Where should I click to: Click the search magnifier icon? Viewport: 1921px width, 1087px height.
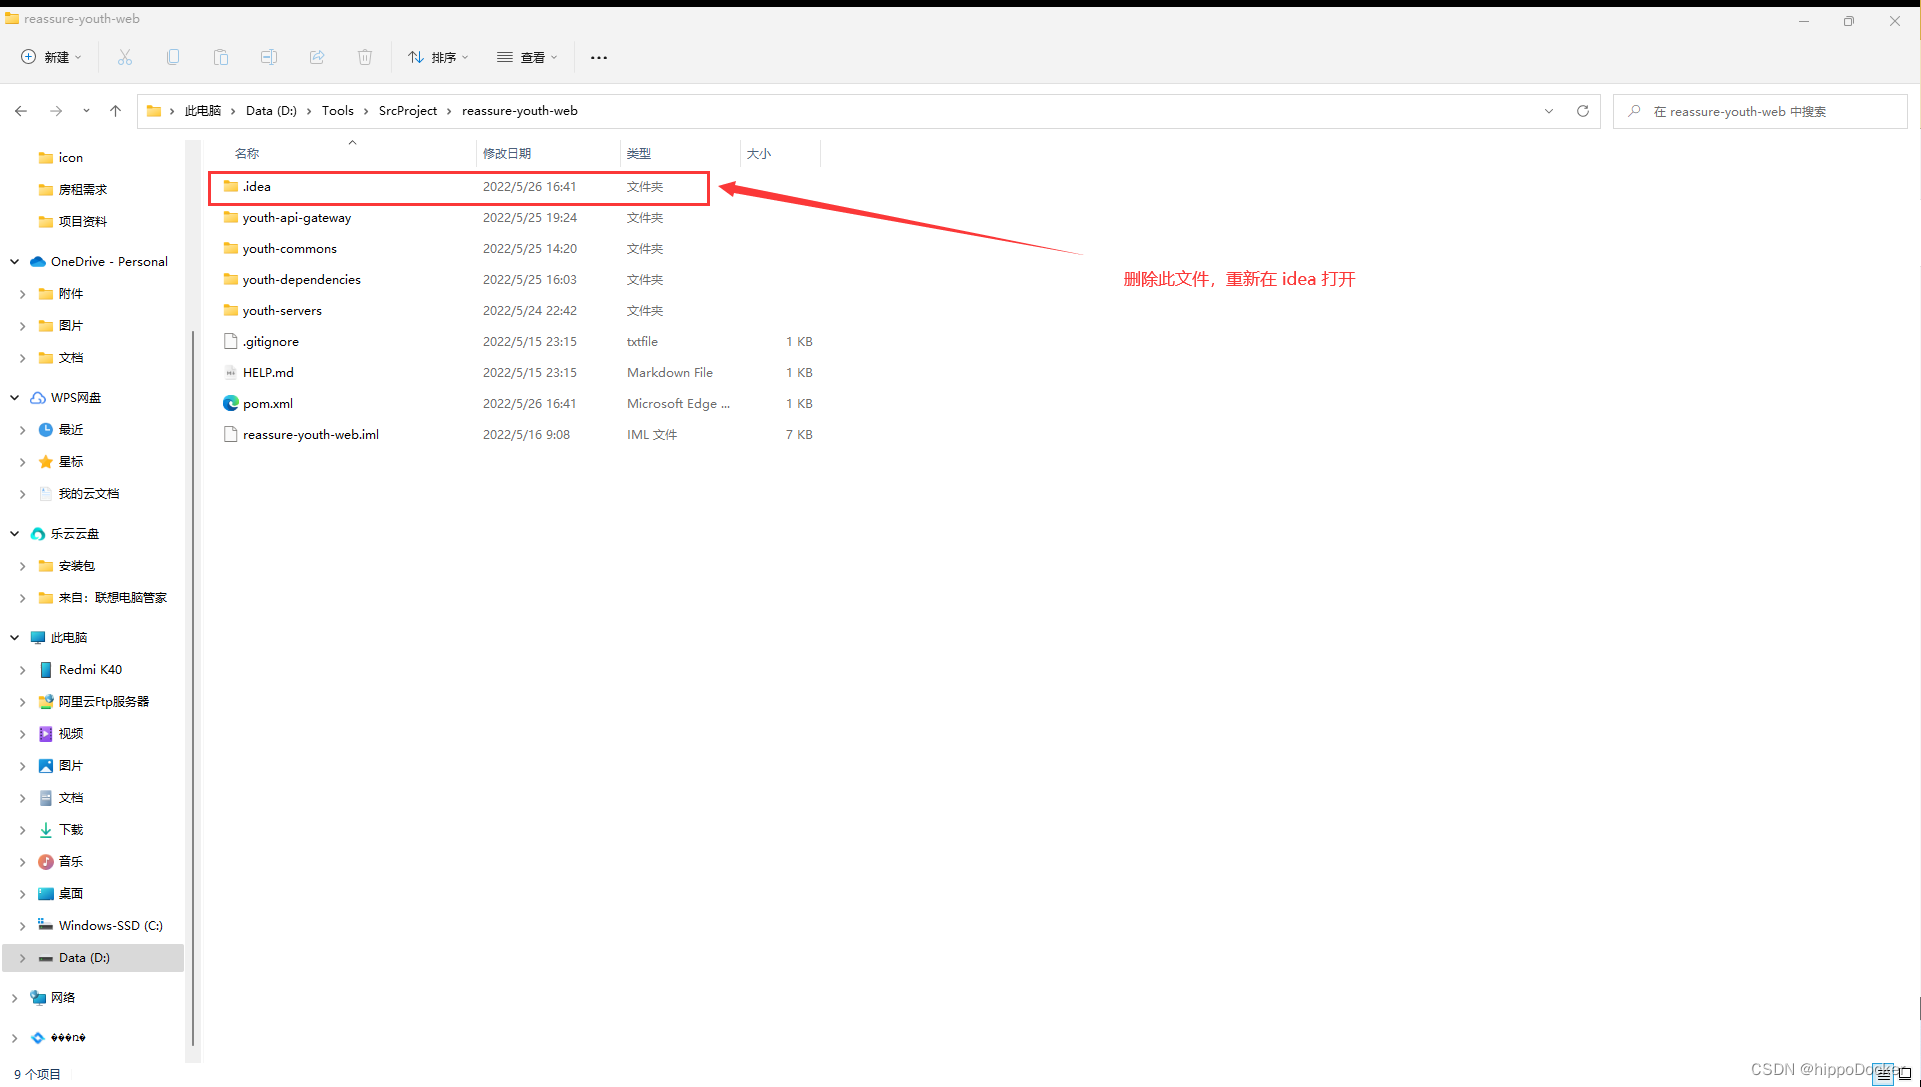(1634, 111)
